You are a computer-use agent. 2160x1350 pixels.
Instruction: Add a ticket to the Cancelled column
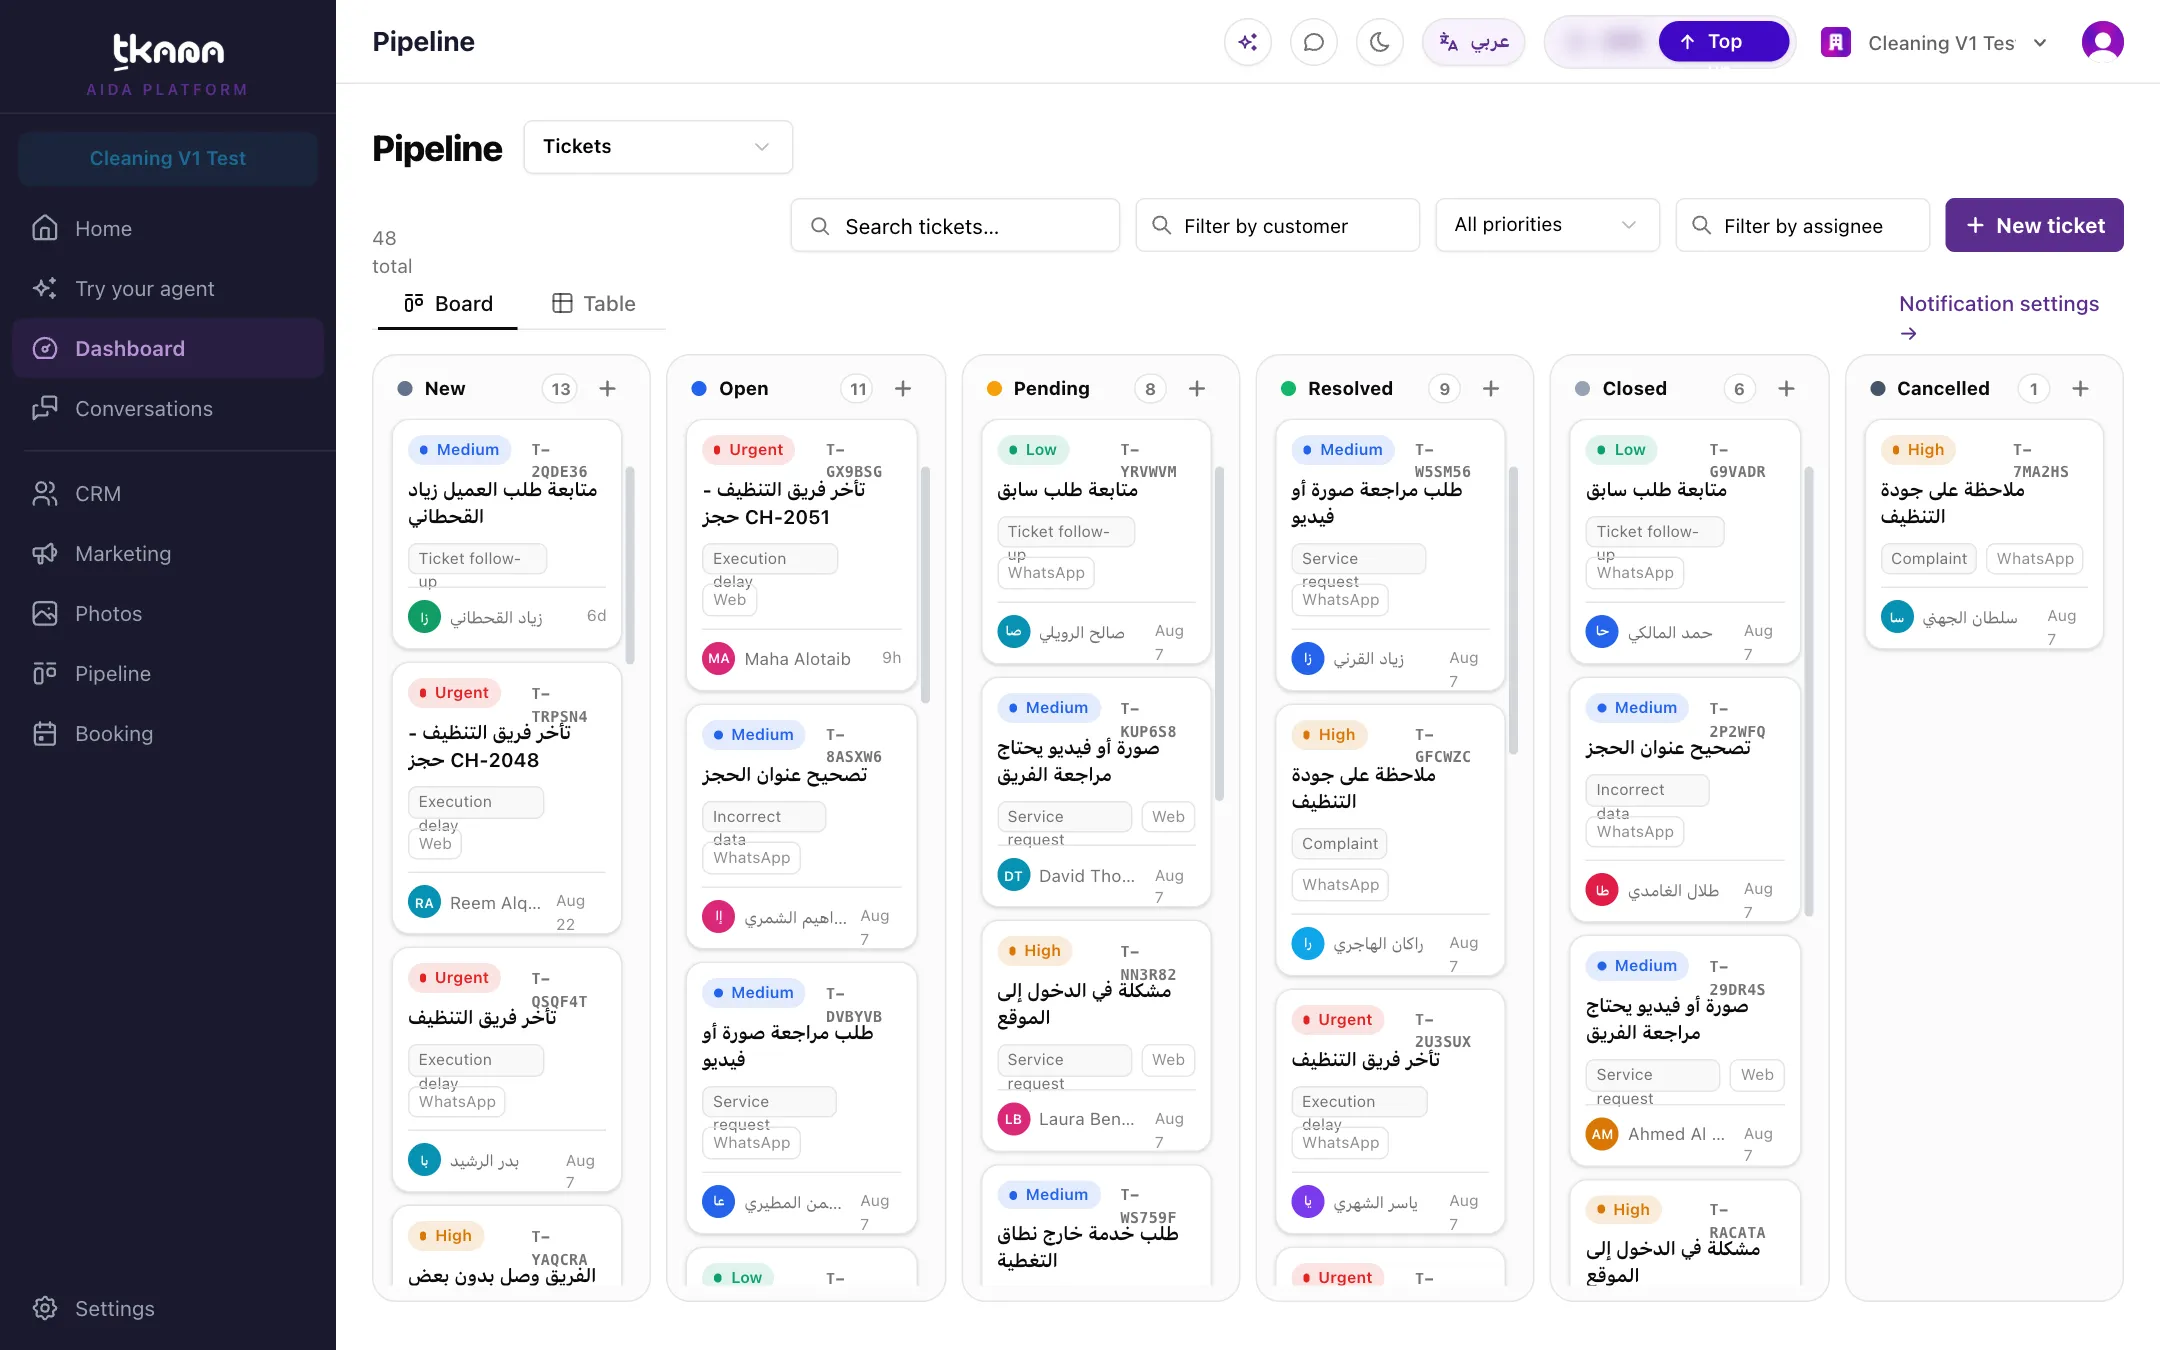pyautogui.click(x=2080, y=389)
